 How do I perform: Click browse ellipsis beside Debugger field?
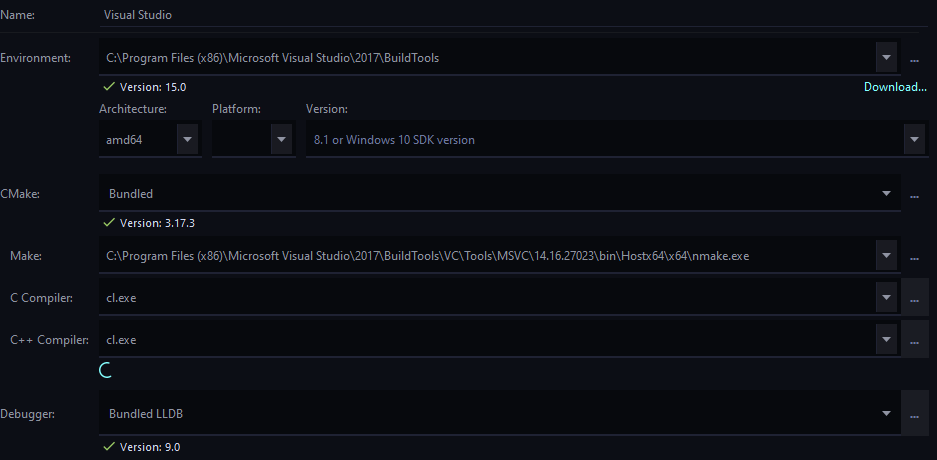[914, 413]
